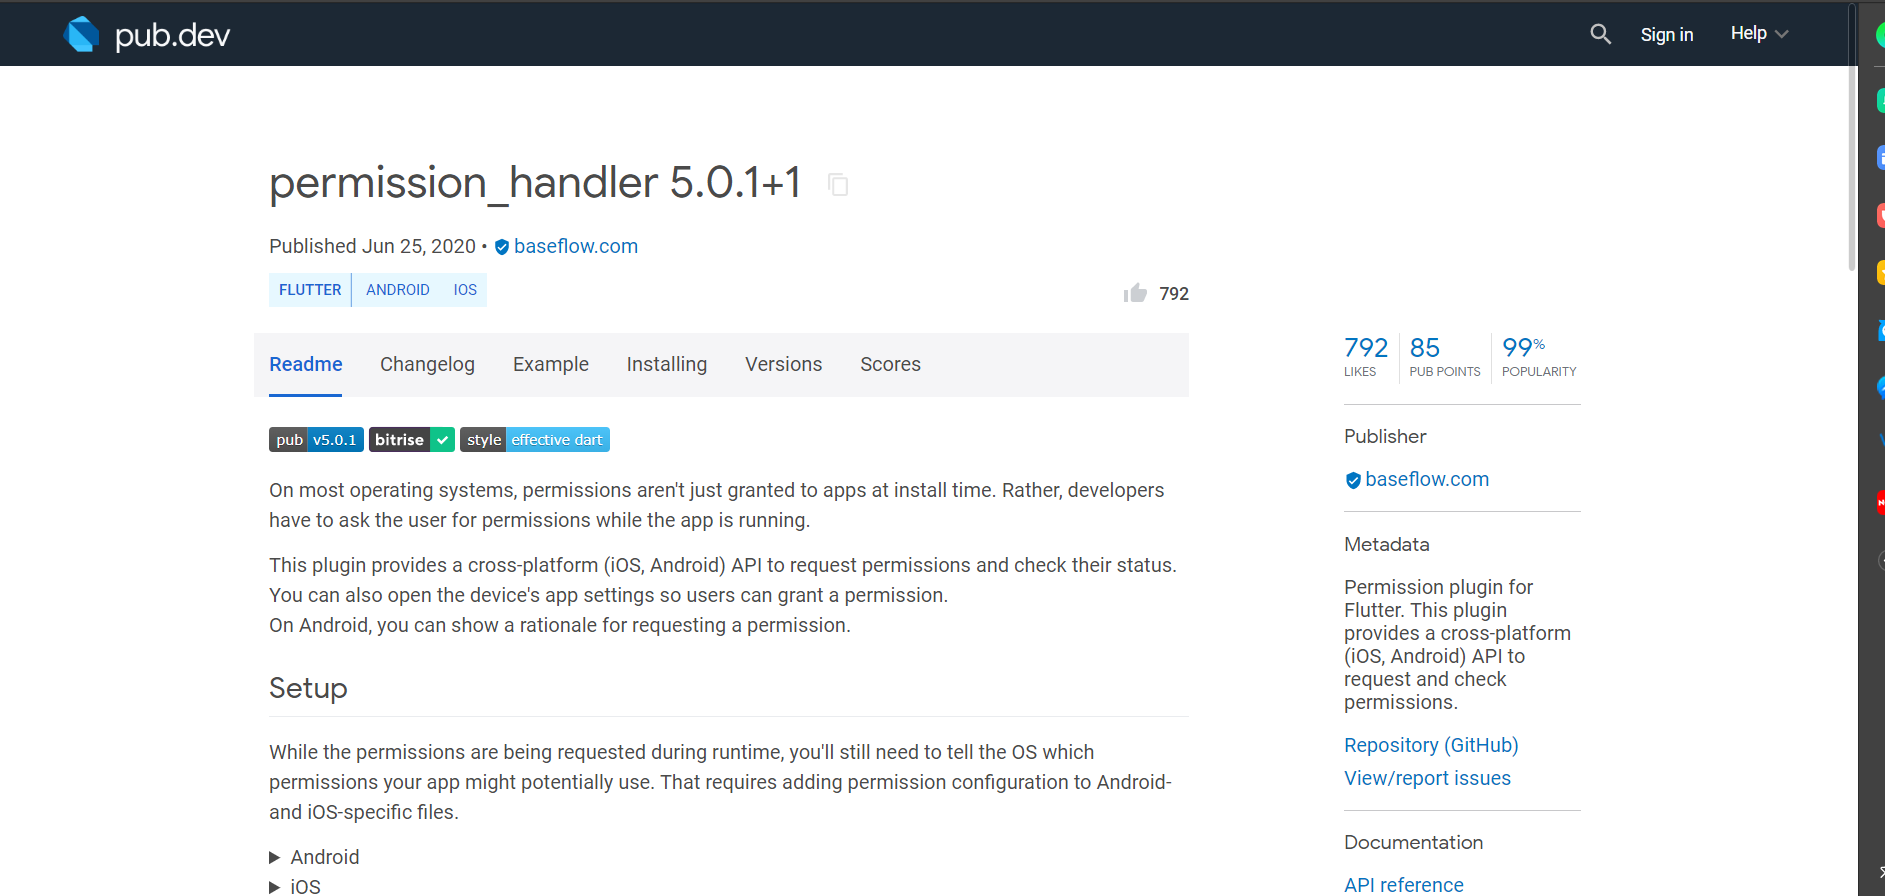Screen dimensions: 1885x896
Task: Click the 99% POPULARITY score
Action: 1539,356
